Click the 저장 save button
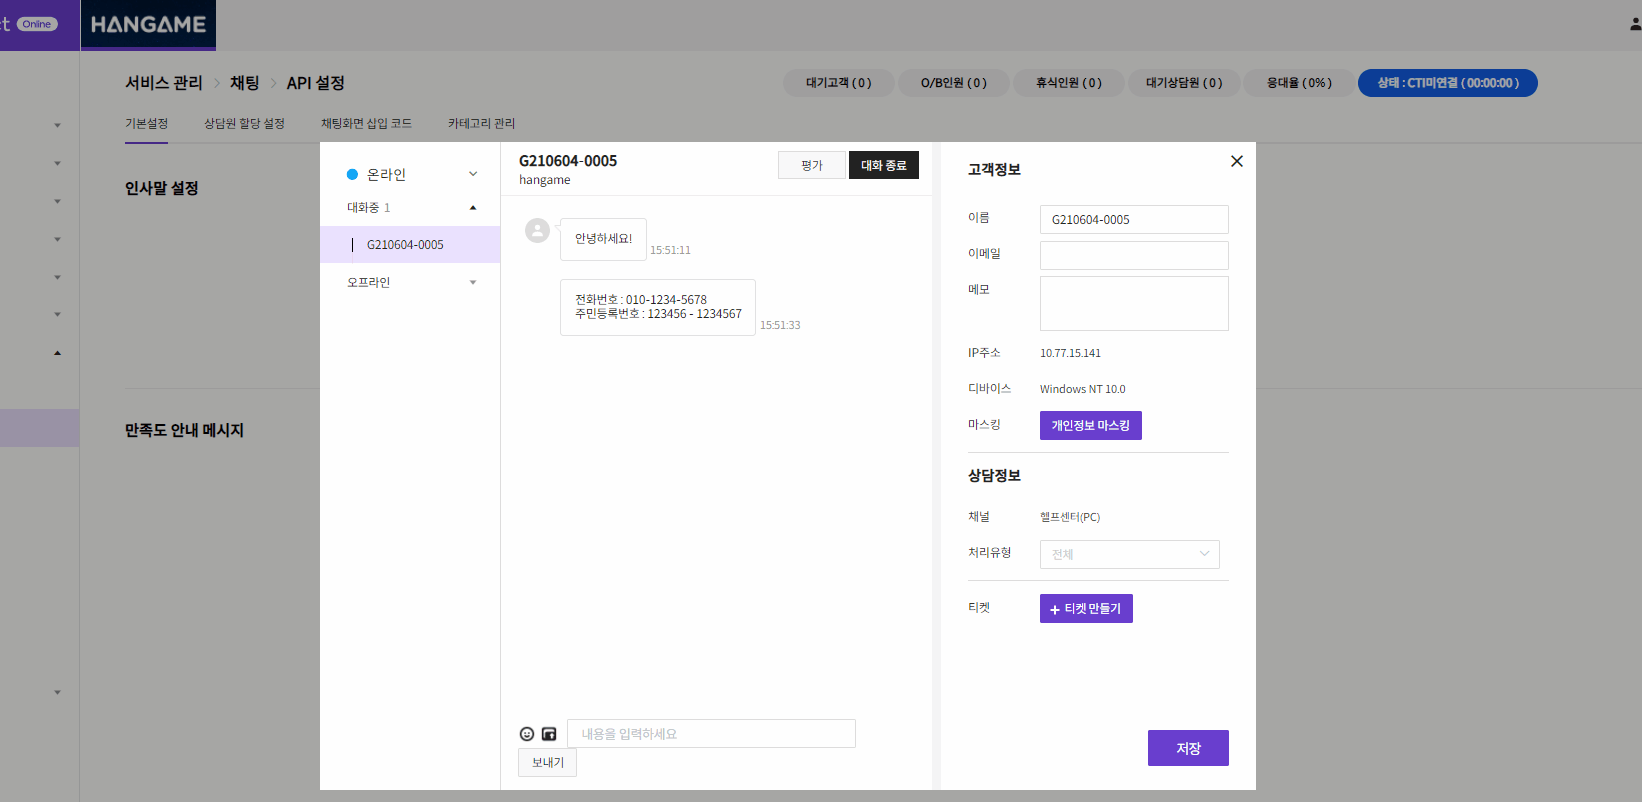Image resolution: width=1642 pixels, height=802 pixels. [x=1188, y=748]
